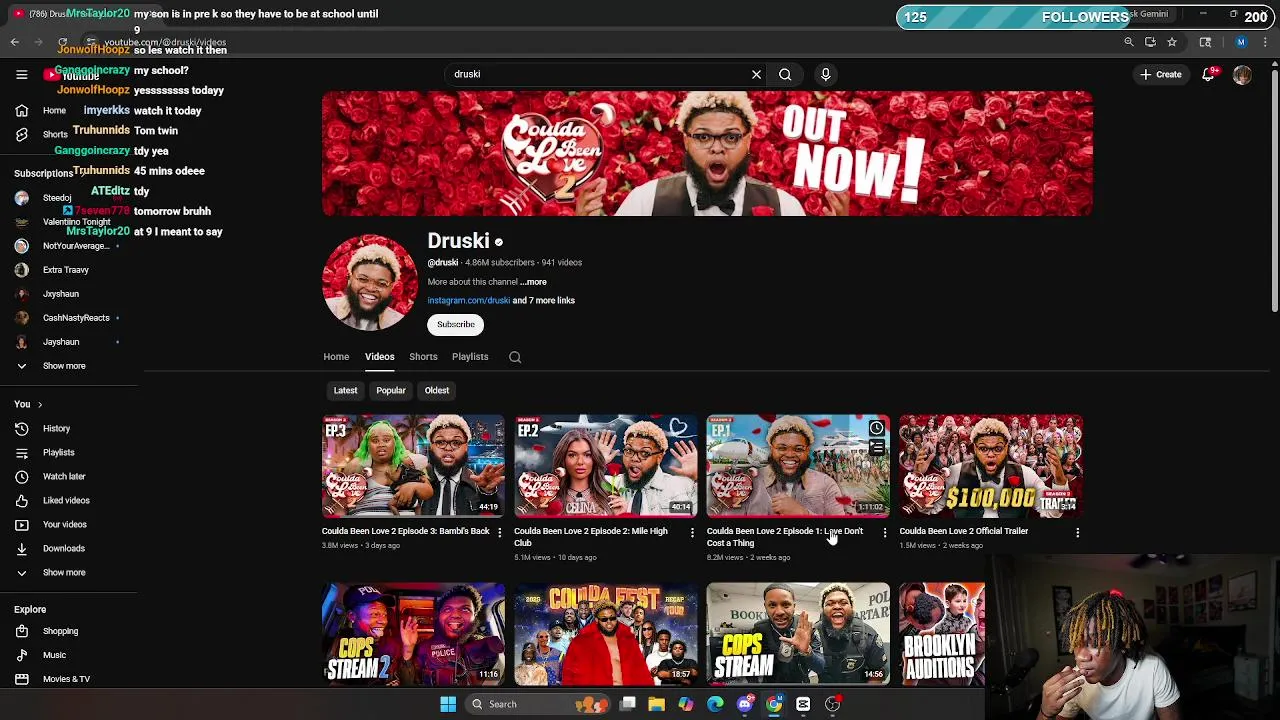Open the YouTube hamburger guide menu
The height and width of the screenshot is (720, 1280).
pyautogui.click(x=21, y=74)
